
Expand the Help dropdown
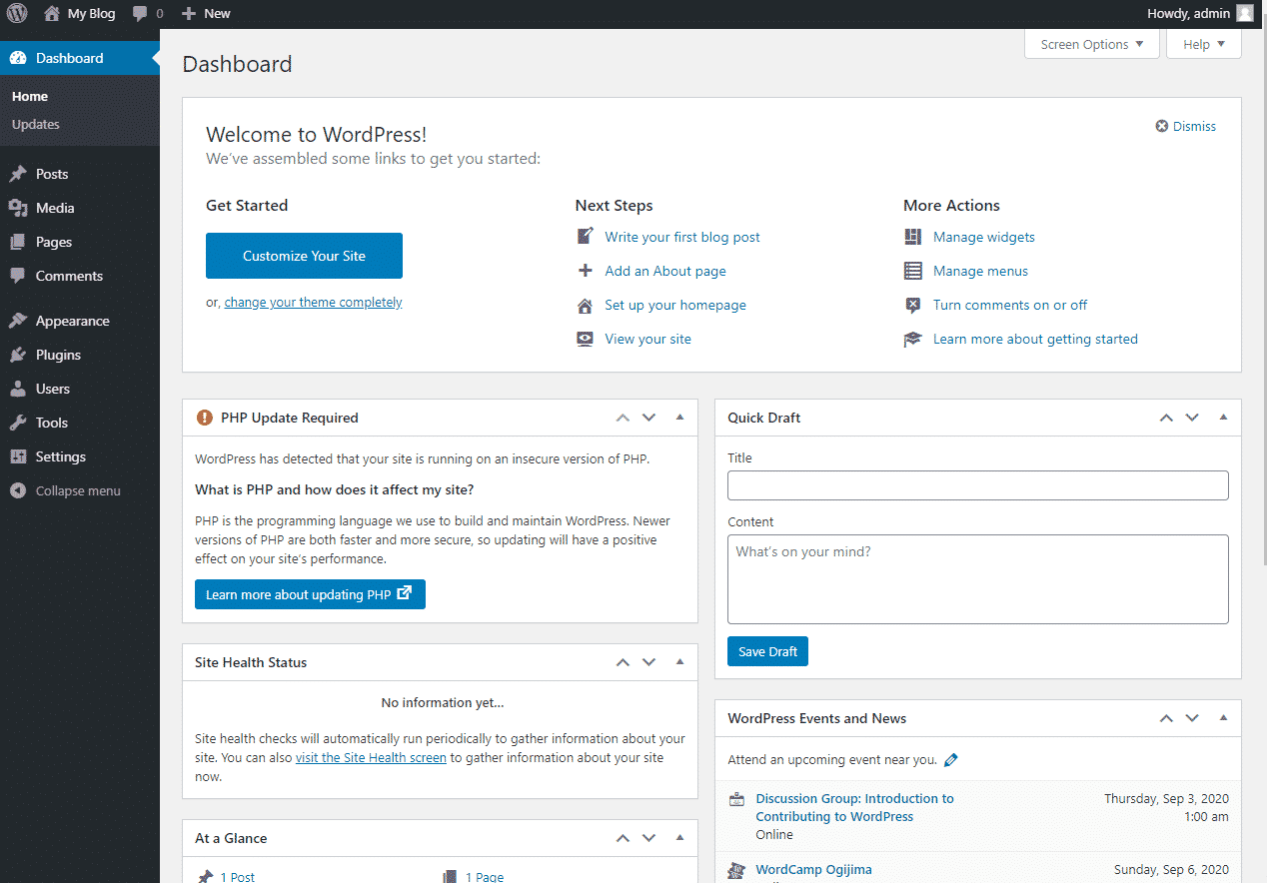click(x=1203, y=44)
